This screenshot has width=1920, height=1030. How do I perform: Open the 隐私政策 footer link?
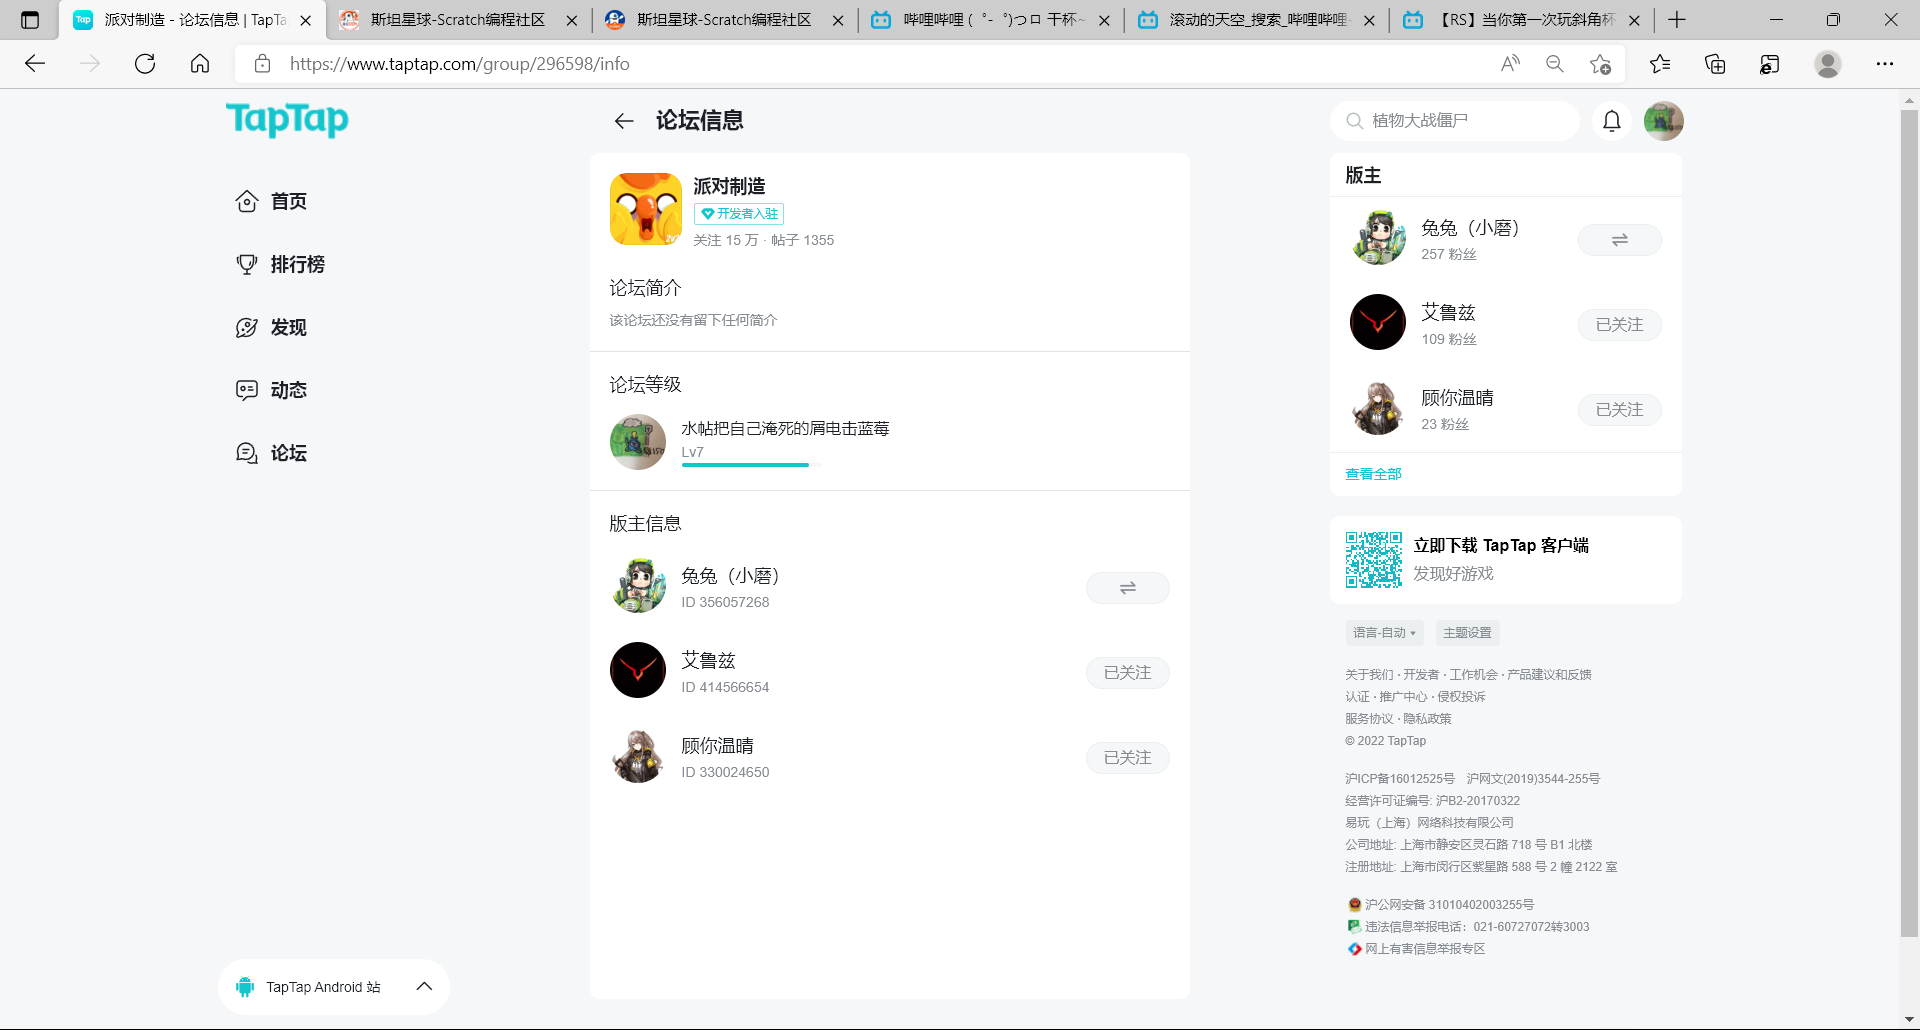click(x=1427, y=719)
